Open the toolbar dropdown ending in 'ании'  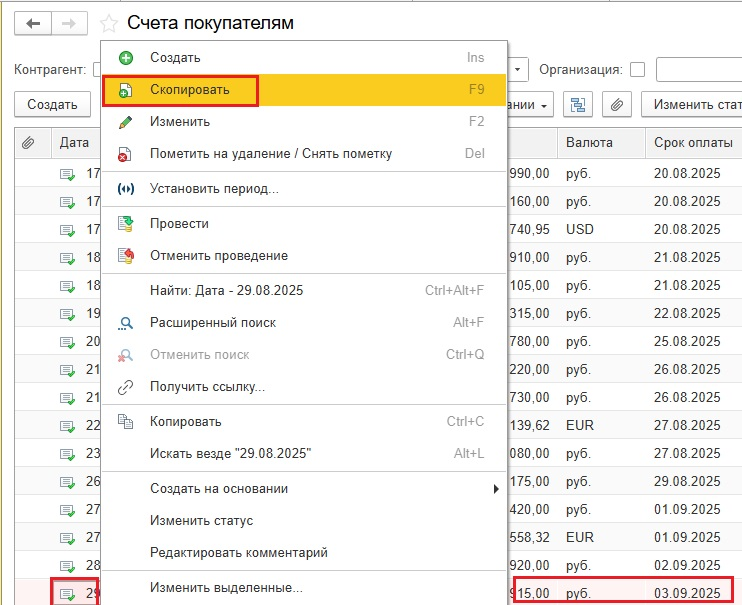pos(530,105)
